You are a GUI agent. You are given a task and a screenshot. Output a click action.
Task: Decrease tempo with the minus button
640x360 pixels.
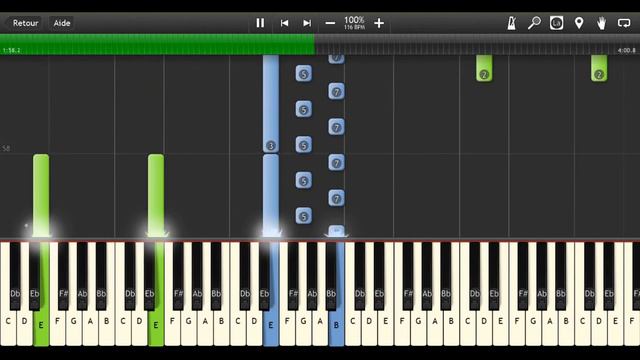[x=330, y=23]
